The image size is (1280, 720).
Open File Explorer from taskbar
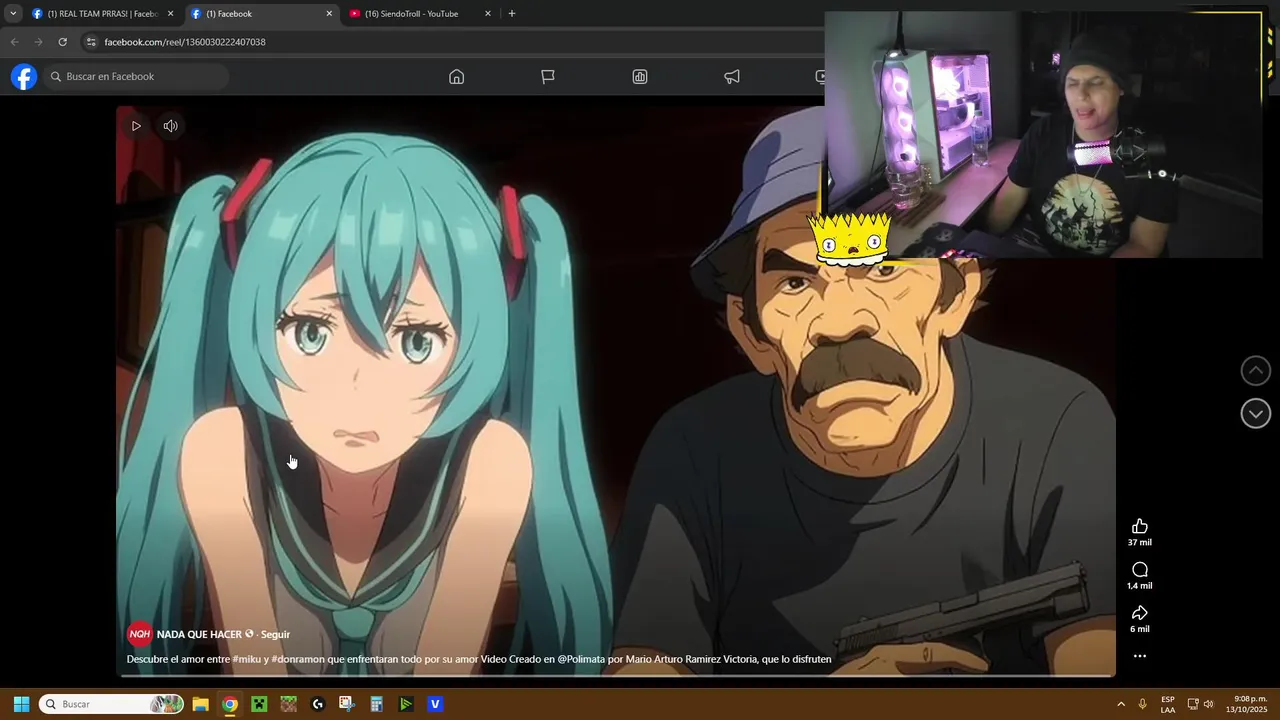click(x=200, y=704)
